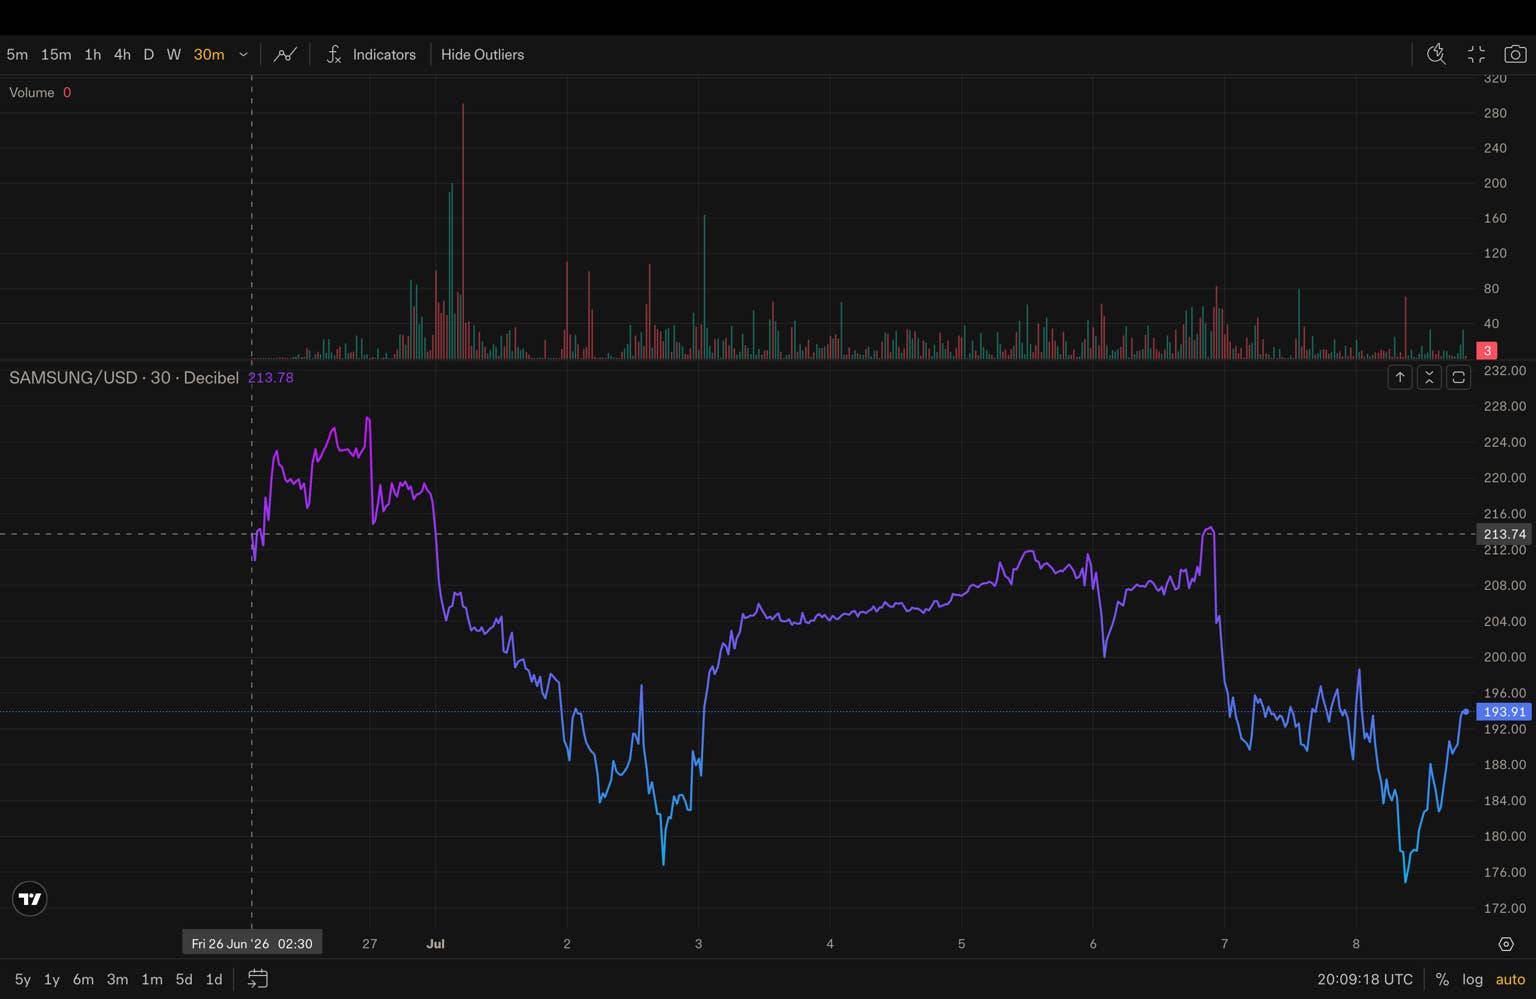Toggle percent scale mode
This screenshot has width=1536, height=999.
[1442, 980]
